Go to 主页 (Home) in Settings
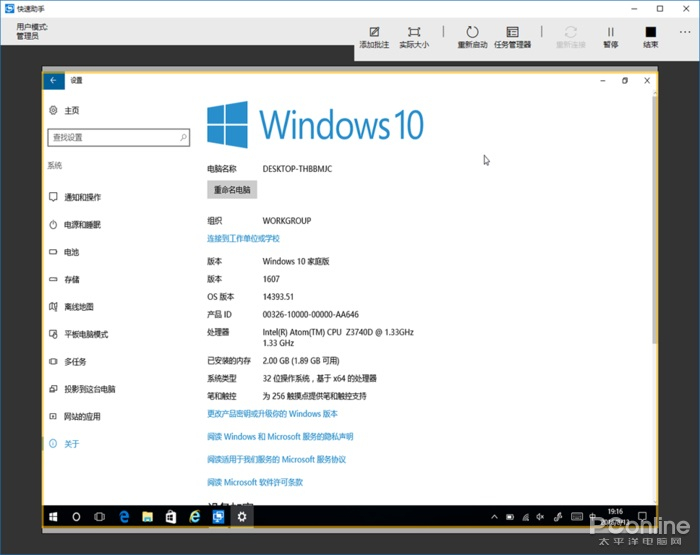This screenshot has height=555, width=700. pyautogui.click(x=71, y=110)
